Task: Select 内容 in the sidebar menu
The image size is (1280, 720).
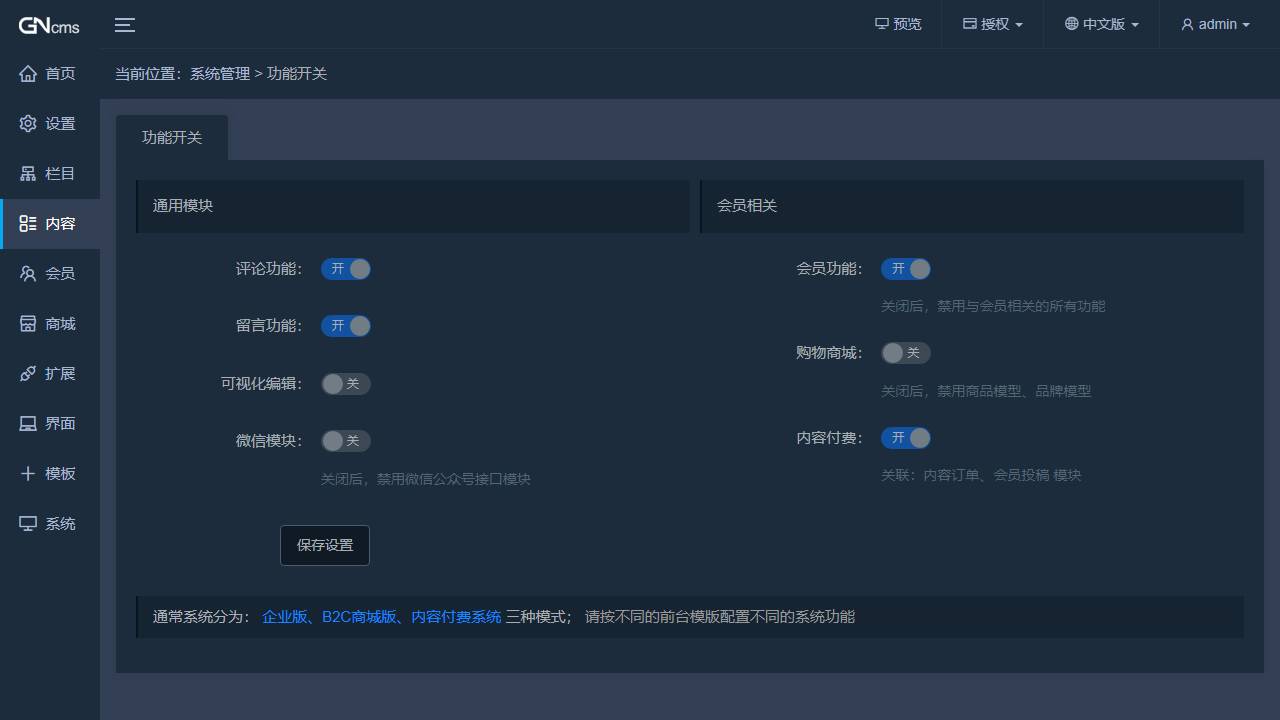Action: pyautogui.click(x=27, y=223)
